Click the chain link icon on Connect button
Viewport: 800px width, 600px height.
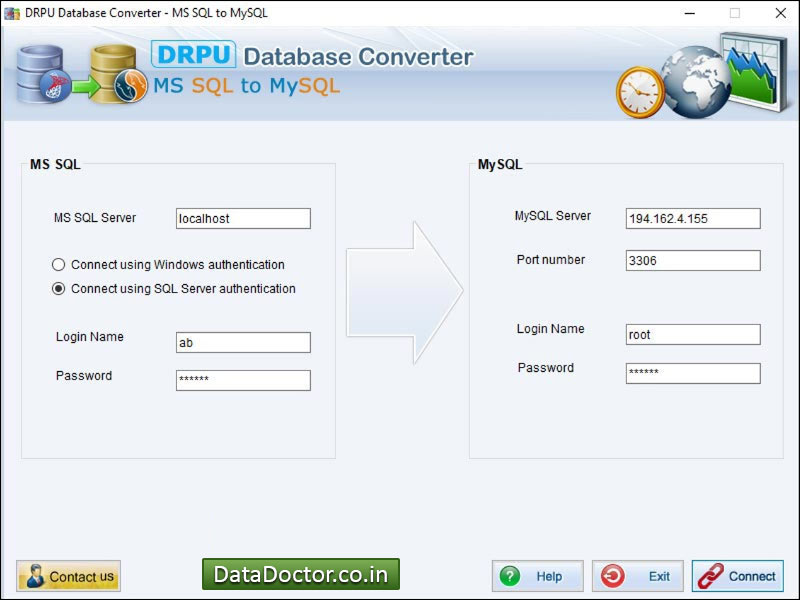pyautogui.click(x=712, y=576)
